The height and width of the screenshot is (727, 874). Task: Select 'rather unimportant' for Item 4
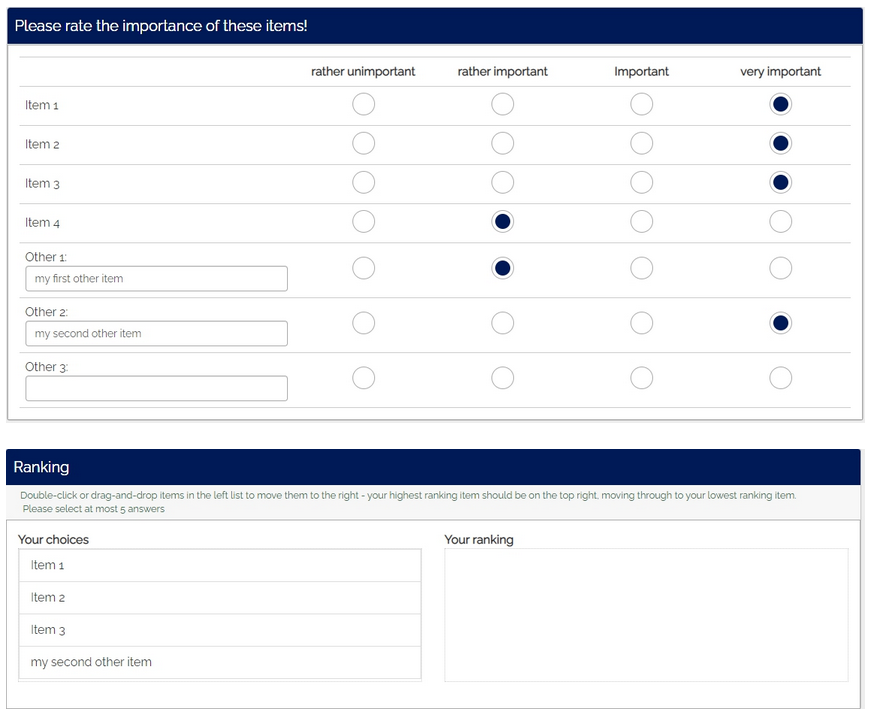[x=364, y=221]
